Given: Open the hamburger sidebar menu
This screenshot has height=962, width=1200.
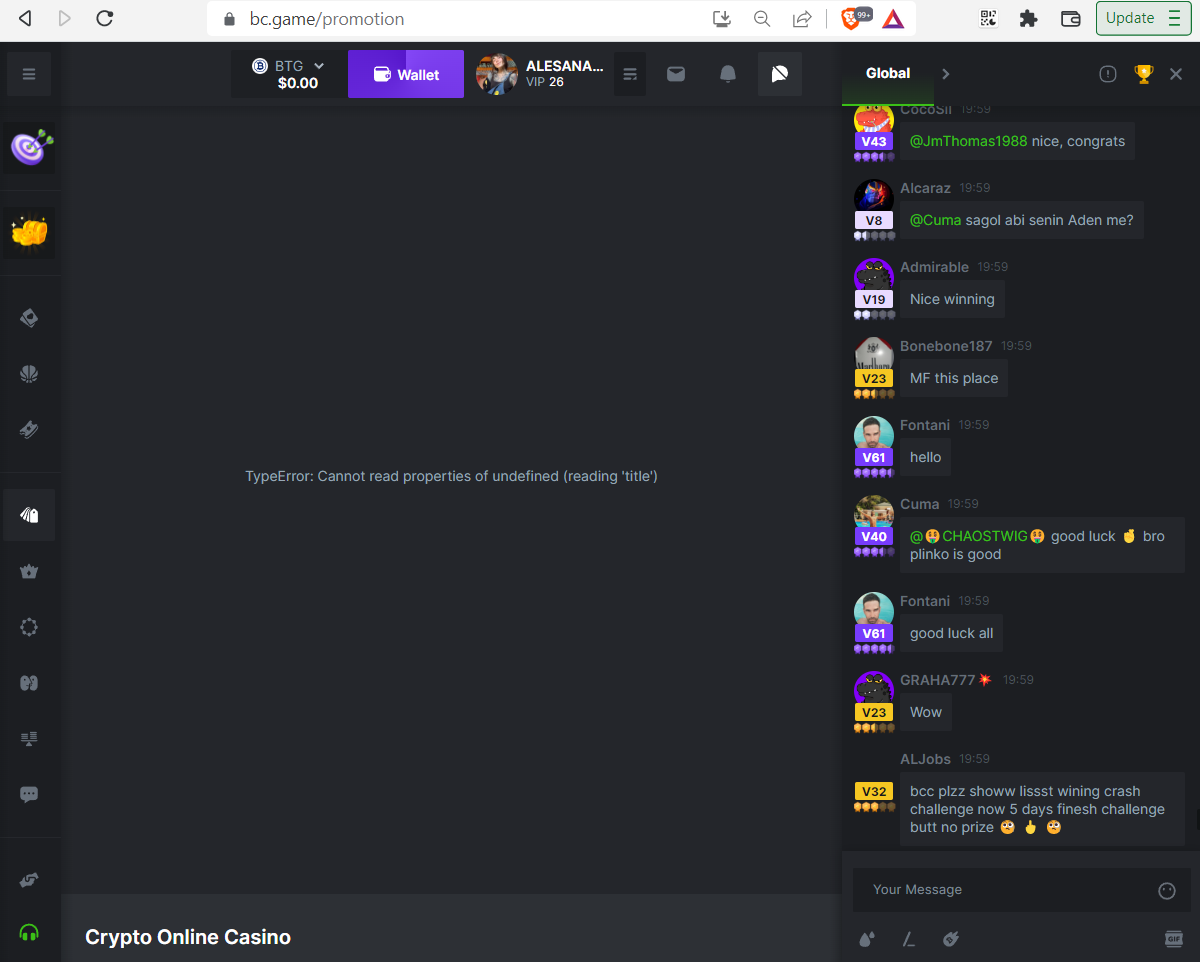Looking at the screenshot, I should click(28, 74).
